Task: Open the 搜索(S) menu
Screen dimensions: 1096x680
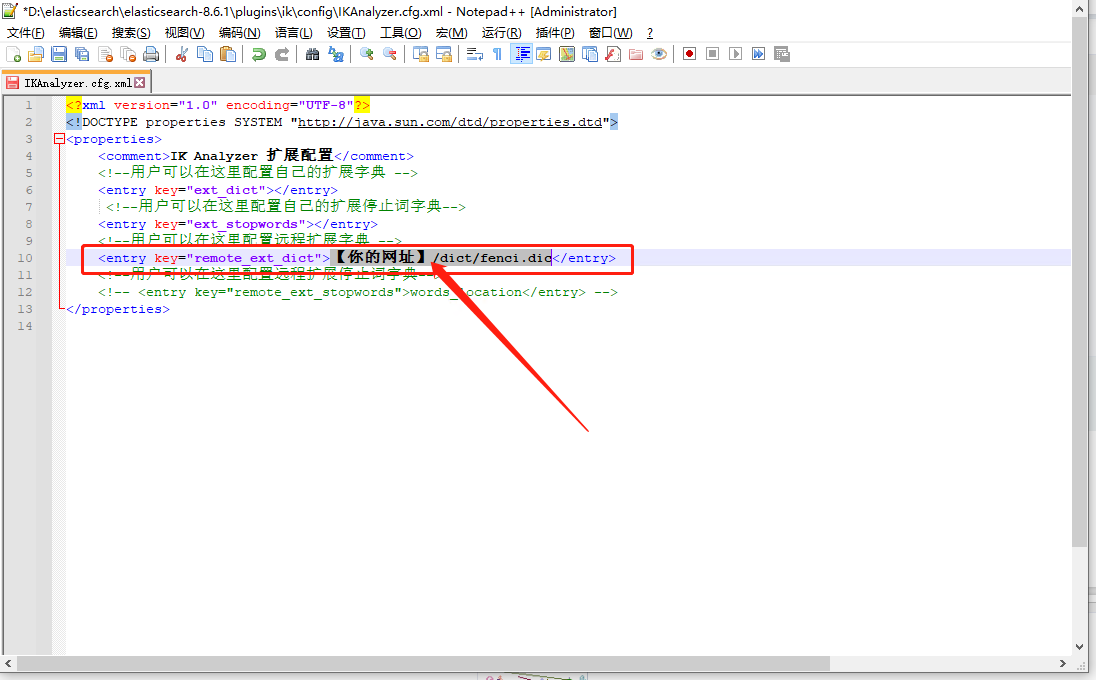Action: coord(131,33)
